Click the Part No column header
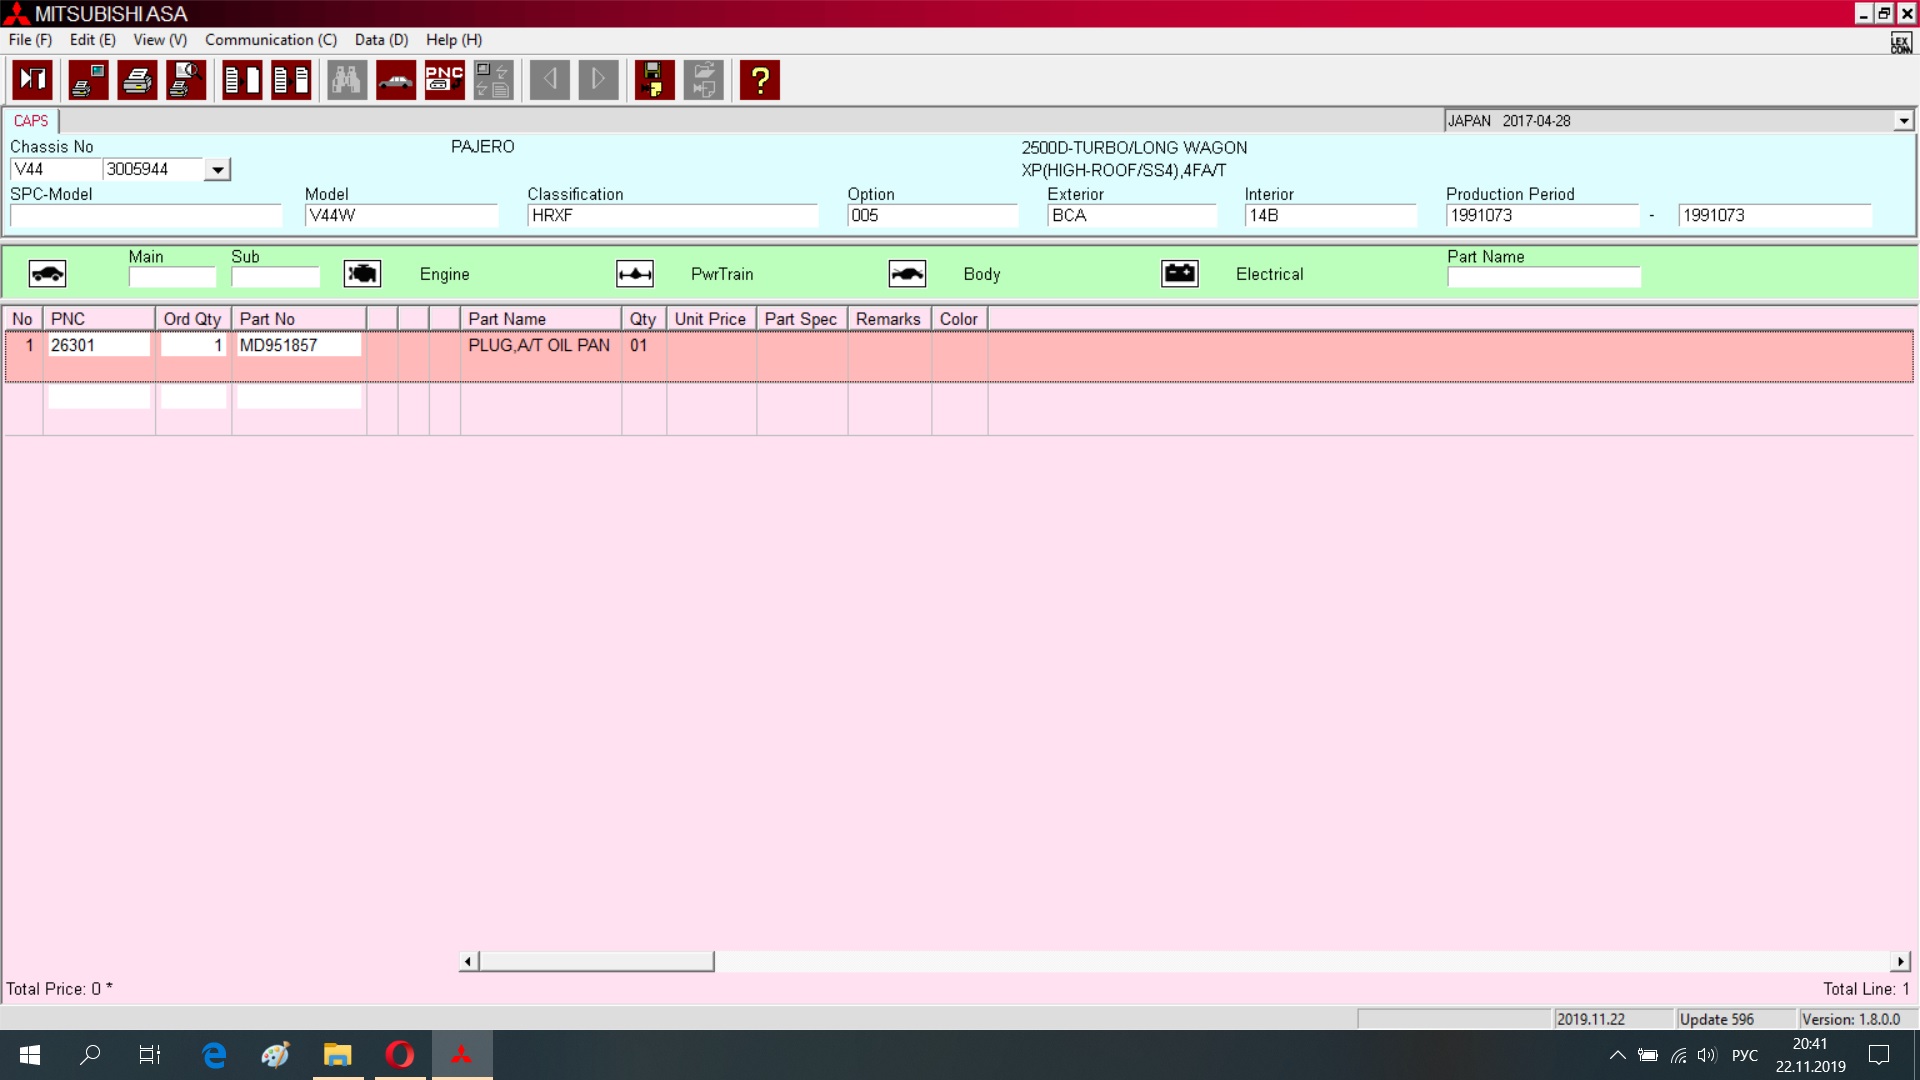The height and width of the screenshot is (1080, 1920). (x=298, y=319)
